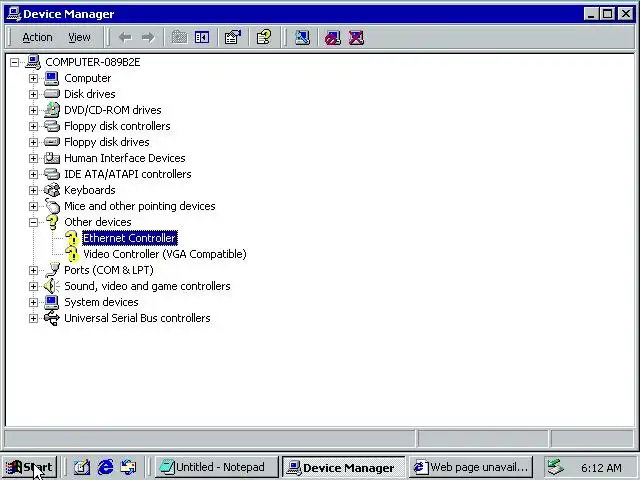Image resolution: width=640 pixels, height=480 pixels.
Task: Expand the Keyboards category
Action: pos(33,190)
